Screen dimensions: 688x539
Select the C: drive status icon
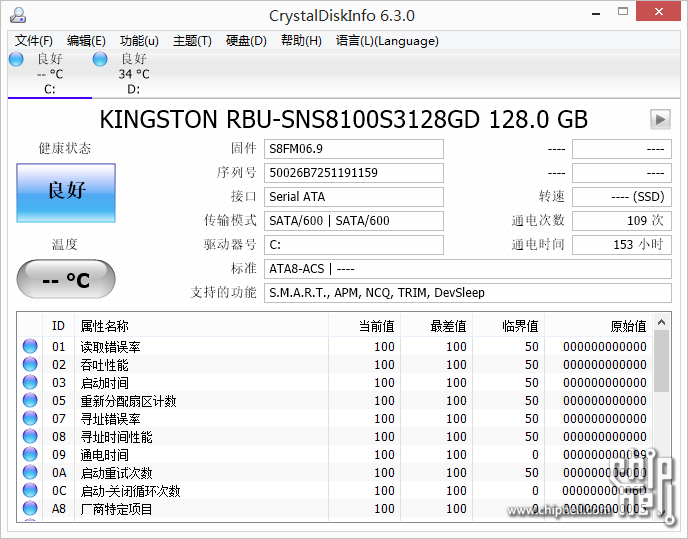16,59
